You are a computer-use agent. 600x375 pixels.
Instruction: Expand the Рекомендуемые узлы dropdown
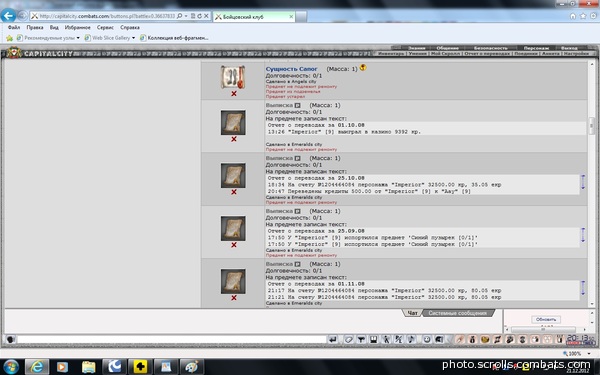click(78, 38)
